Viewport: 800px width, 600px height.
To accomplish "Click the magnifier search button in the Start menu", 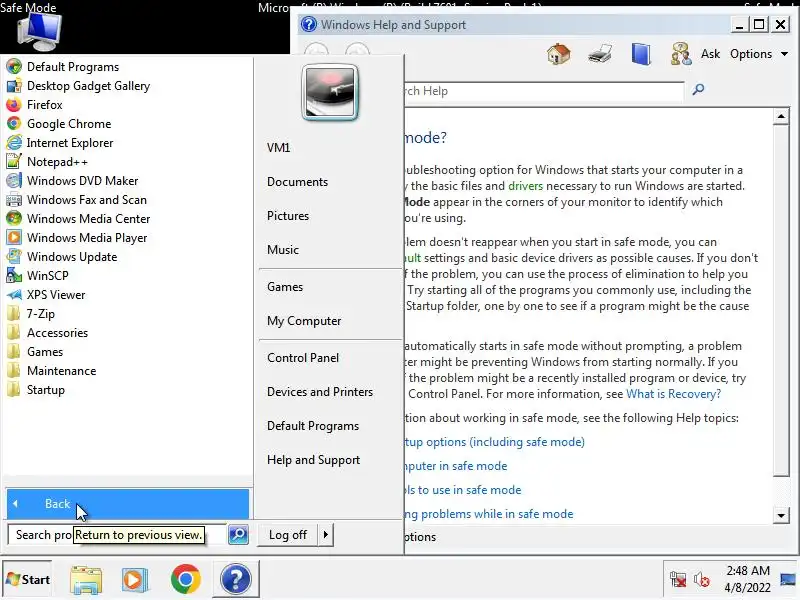I will click(238, 535).
